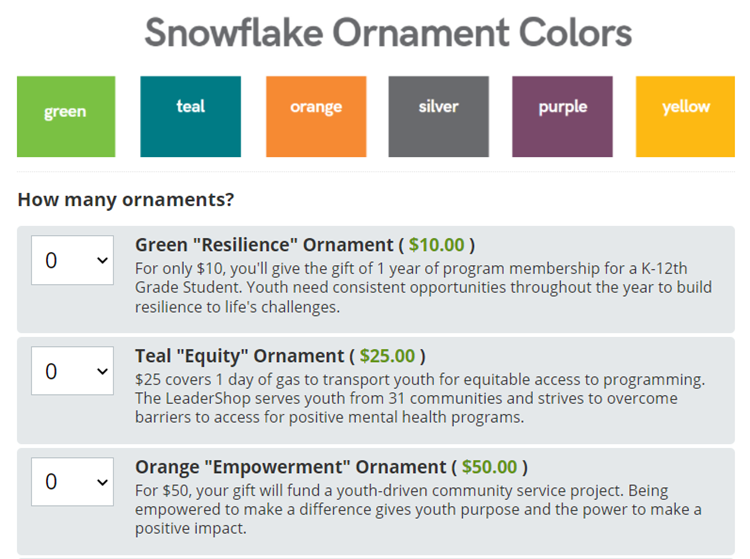Click the $10.00 price label
This screenshot has width=750, height=559.
pyautogui.click(x=436, y=245)
